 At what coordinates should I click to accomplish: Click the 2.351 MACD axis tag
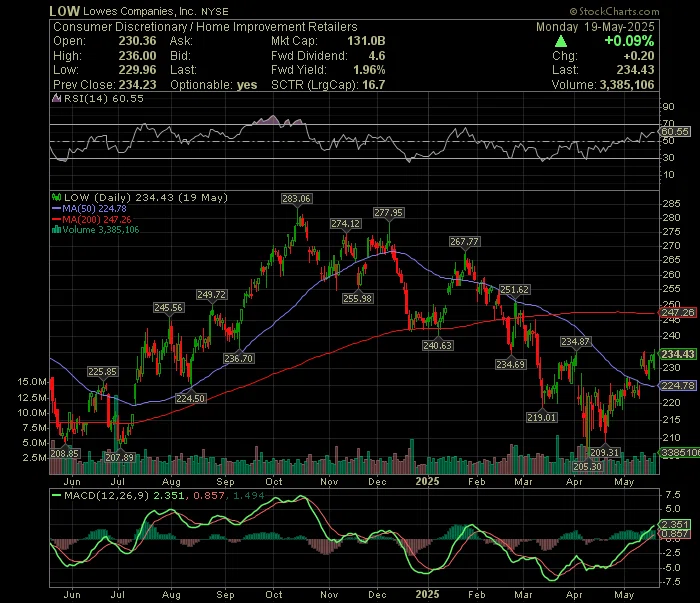coord(674,524)
